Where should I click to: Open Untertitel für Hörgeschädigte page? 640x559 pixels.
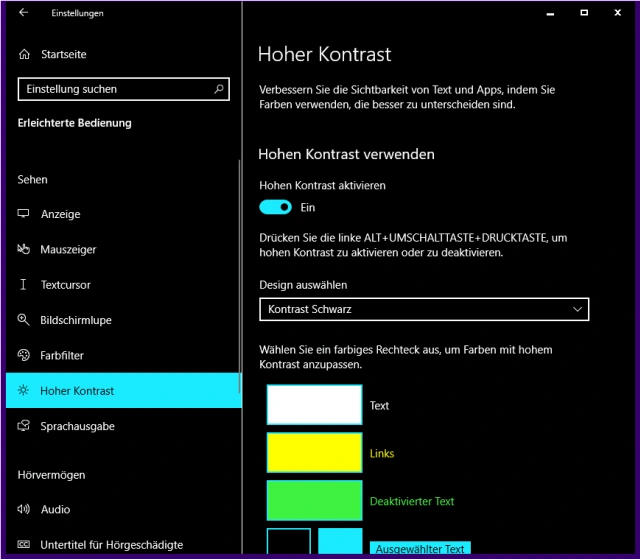coord(124,545)
